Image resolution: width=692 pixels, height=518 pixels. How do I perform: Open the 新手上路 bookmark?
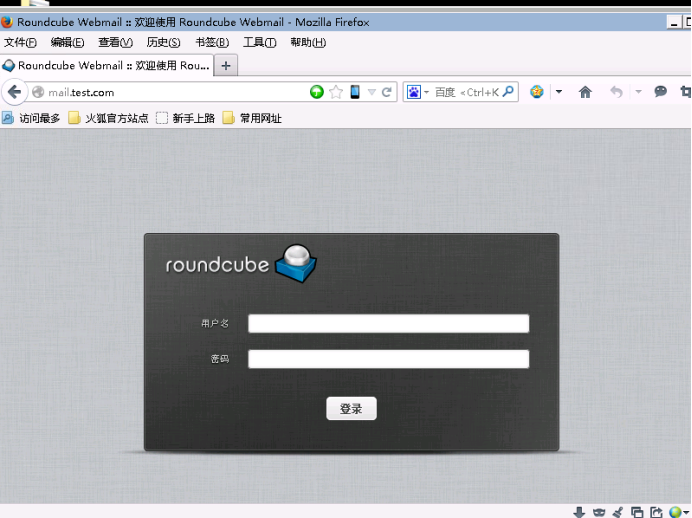coord(185,118)
